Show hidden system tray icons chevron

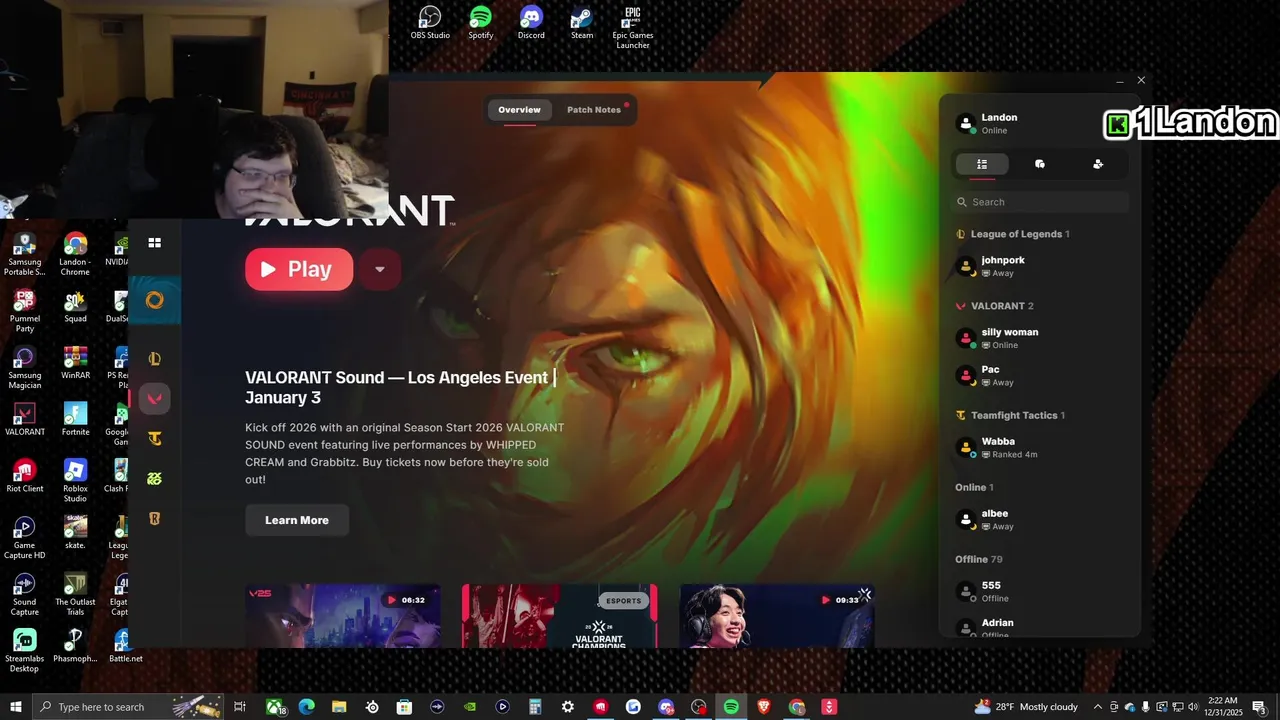[1098, 707]
